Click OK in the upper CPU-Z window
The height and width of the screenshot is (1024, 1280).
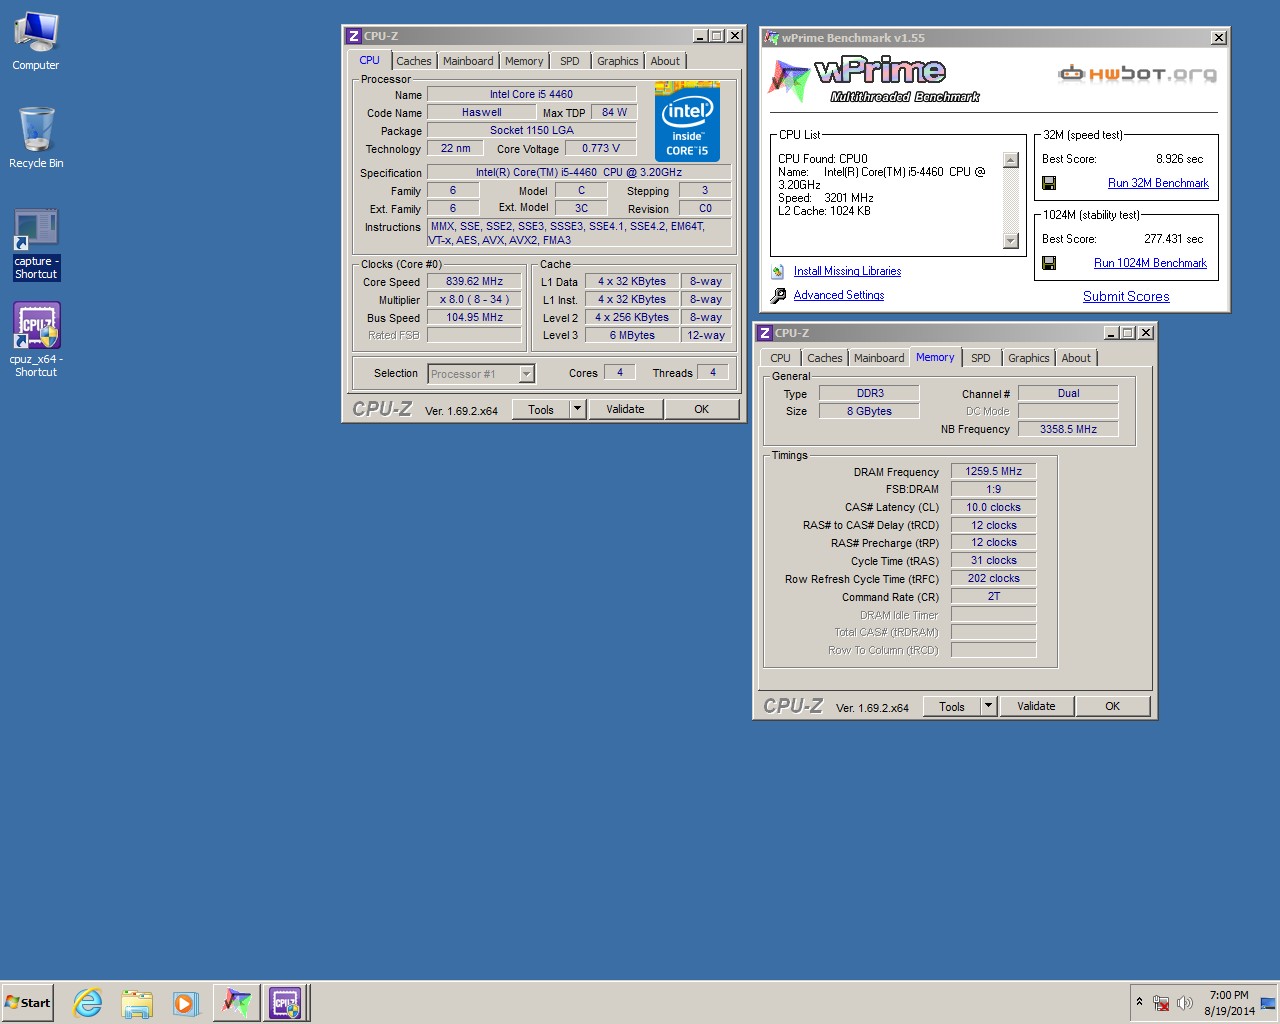(702, 409)
